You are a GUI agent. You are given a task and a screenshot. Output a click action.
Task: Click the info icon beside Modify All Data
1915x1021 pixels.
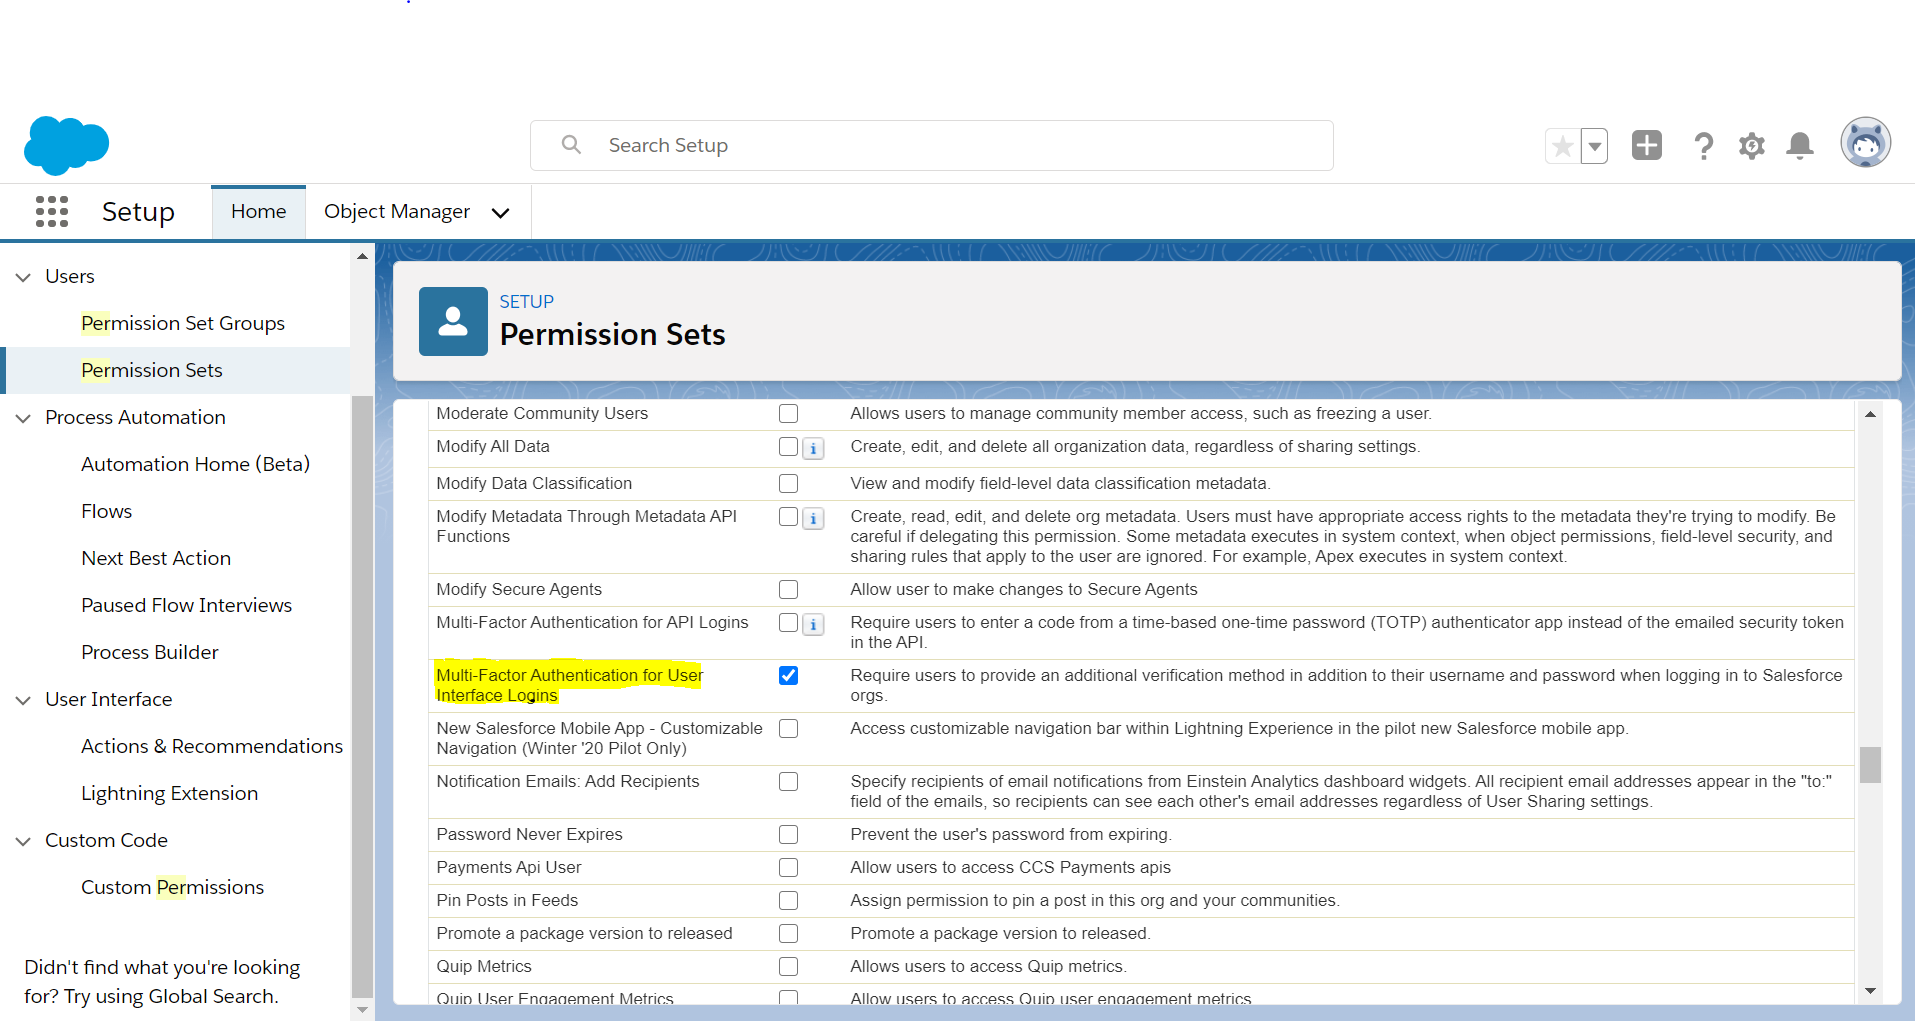click(x=813, y=448)
